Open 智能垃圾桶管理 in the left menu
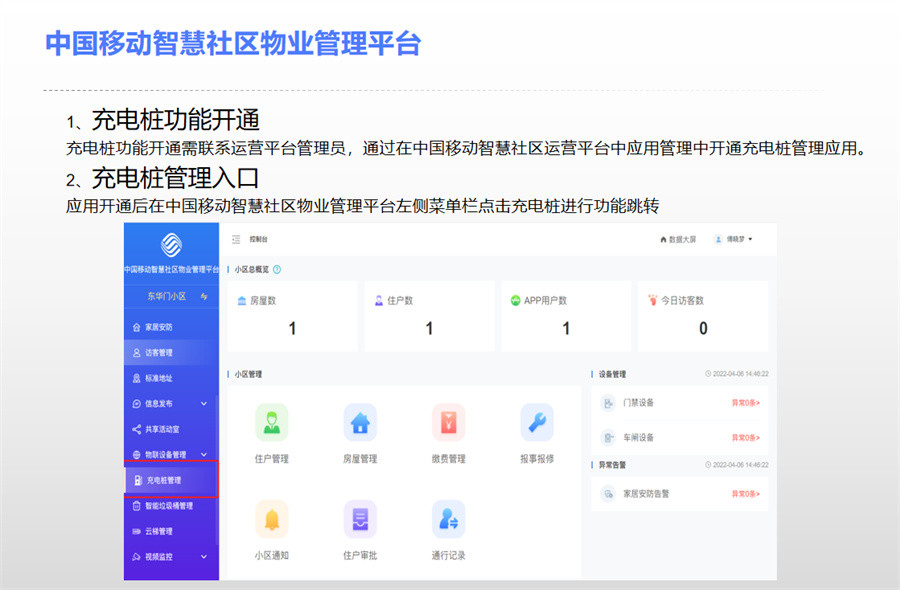This screenshot has width=900, height=590. coord(171,506)
